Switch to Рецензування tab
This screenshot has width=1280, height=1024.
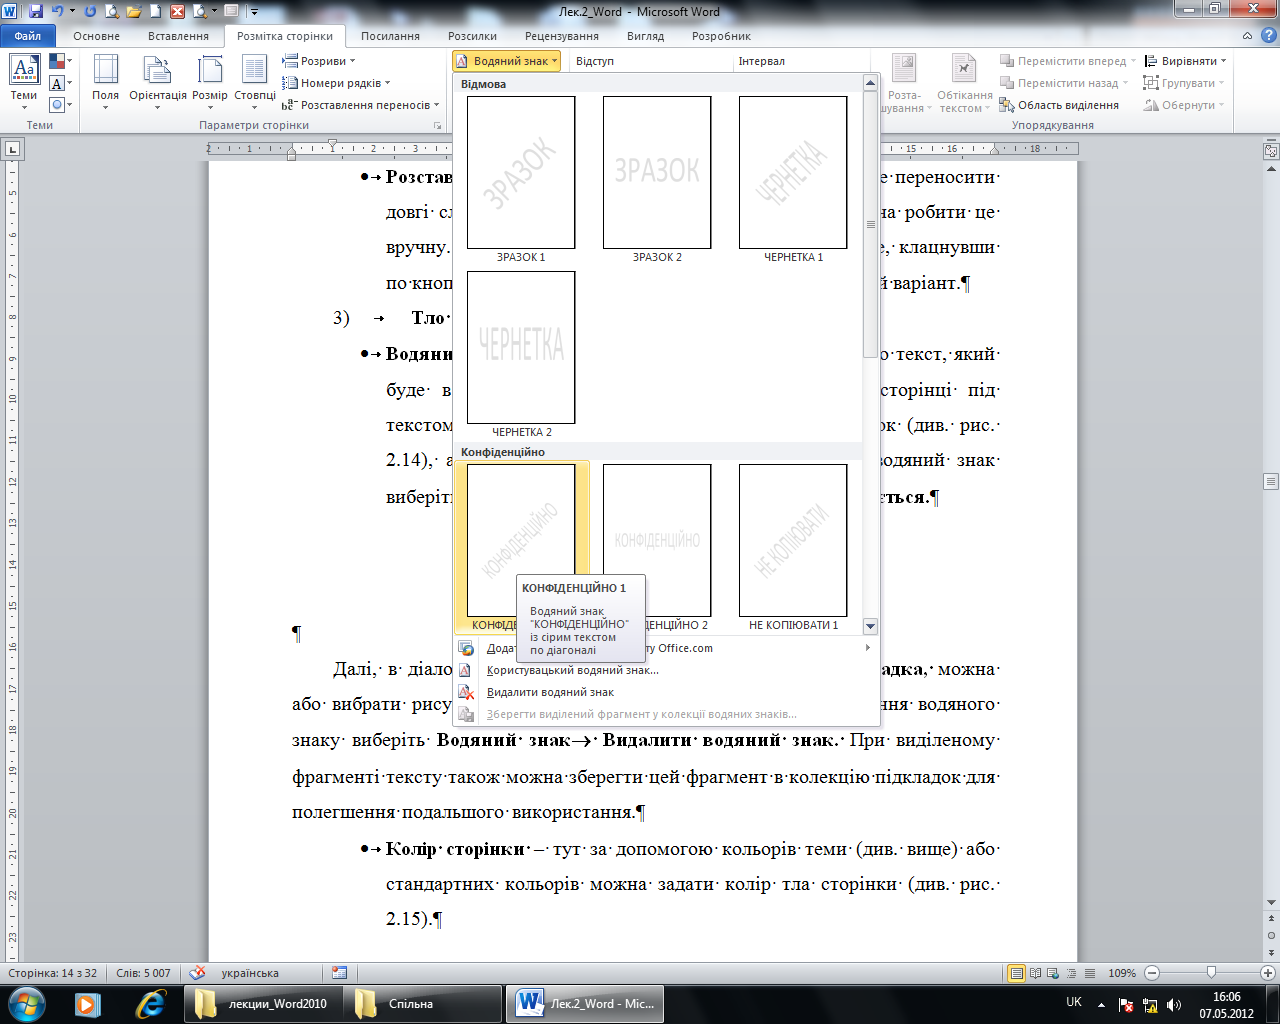[x=562, y=36]
